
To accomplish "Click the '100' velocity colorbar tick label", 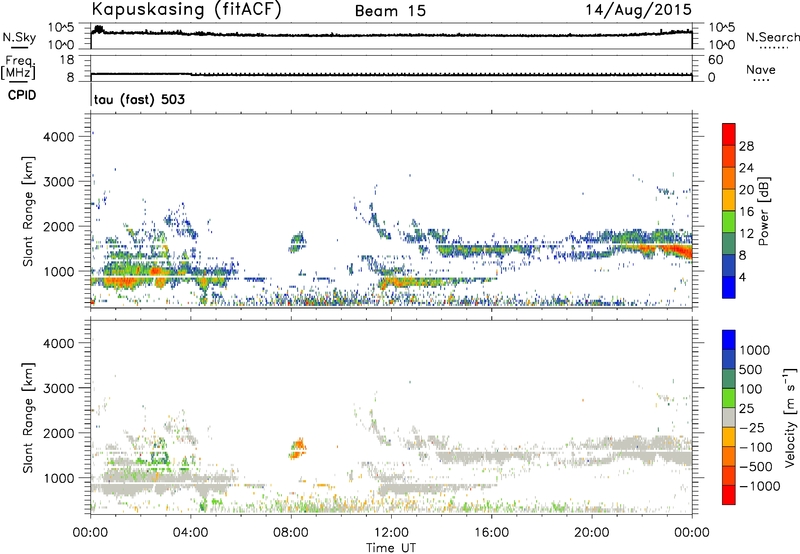I will [751, 389].
